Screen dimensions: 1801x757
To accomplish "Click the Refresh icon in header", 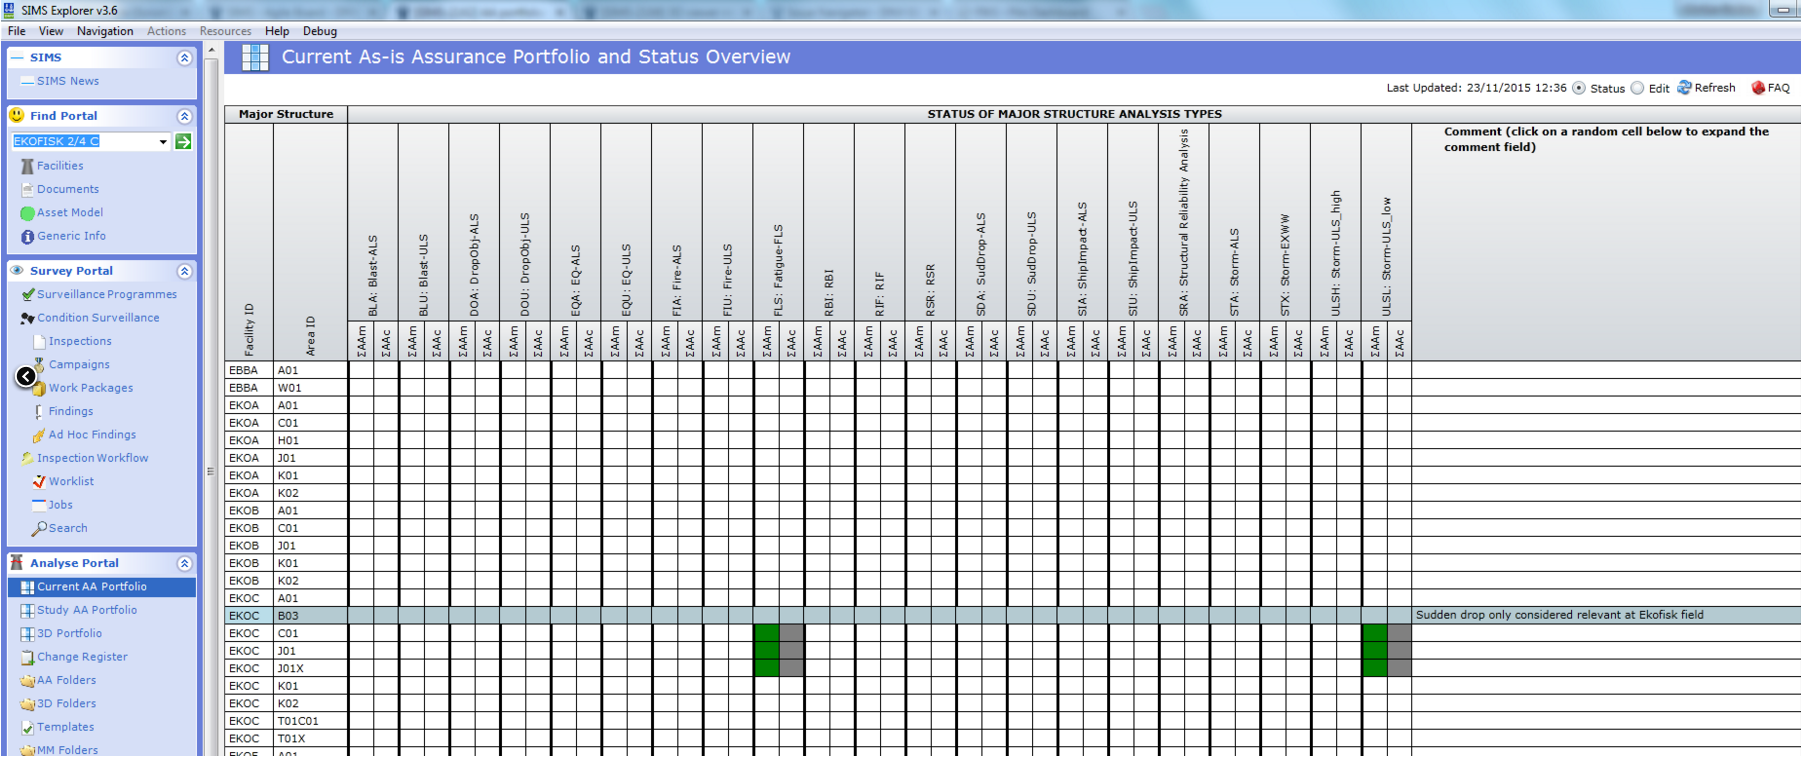I will [1684, 88].
